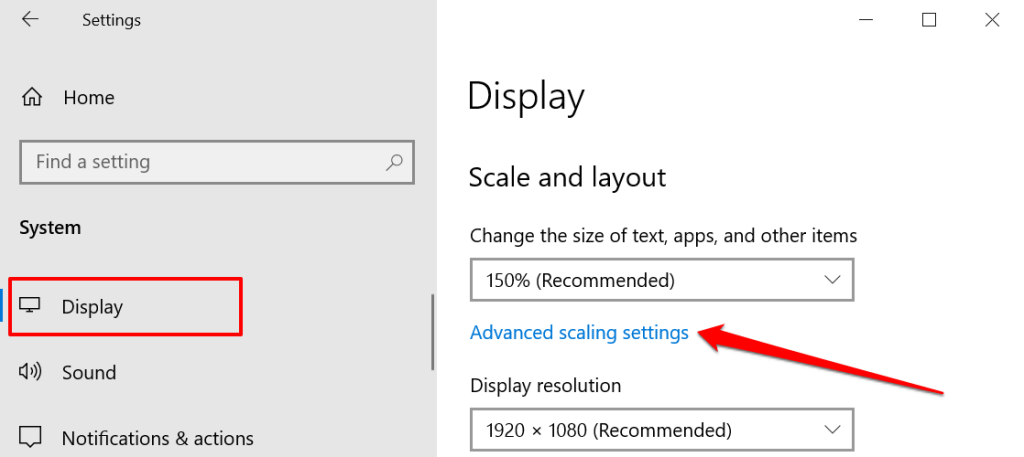The image size is (1024, 457).
Task: Close the Settings window
Action: tap(991, 19)
